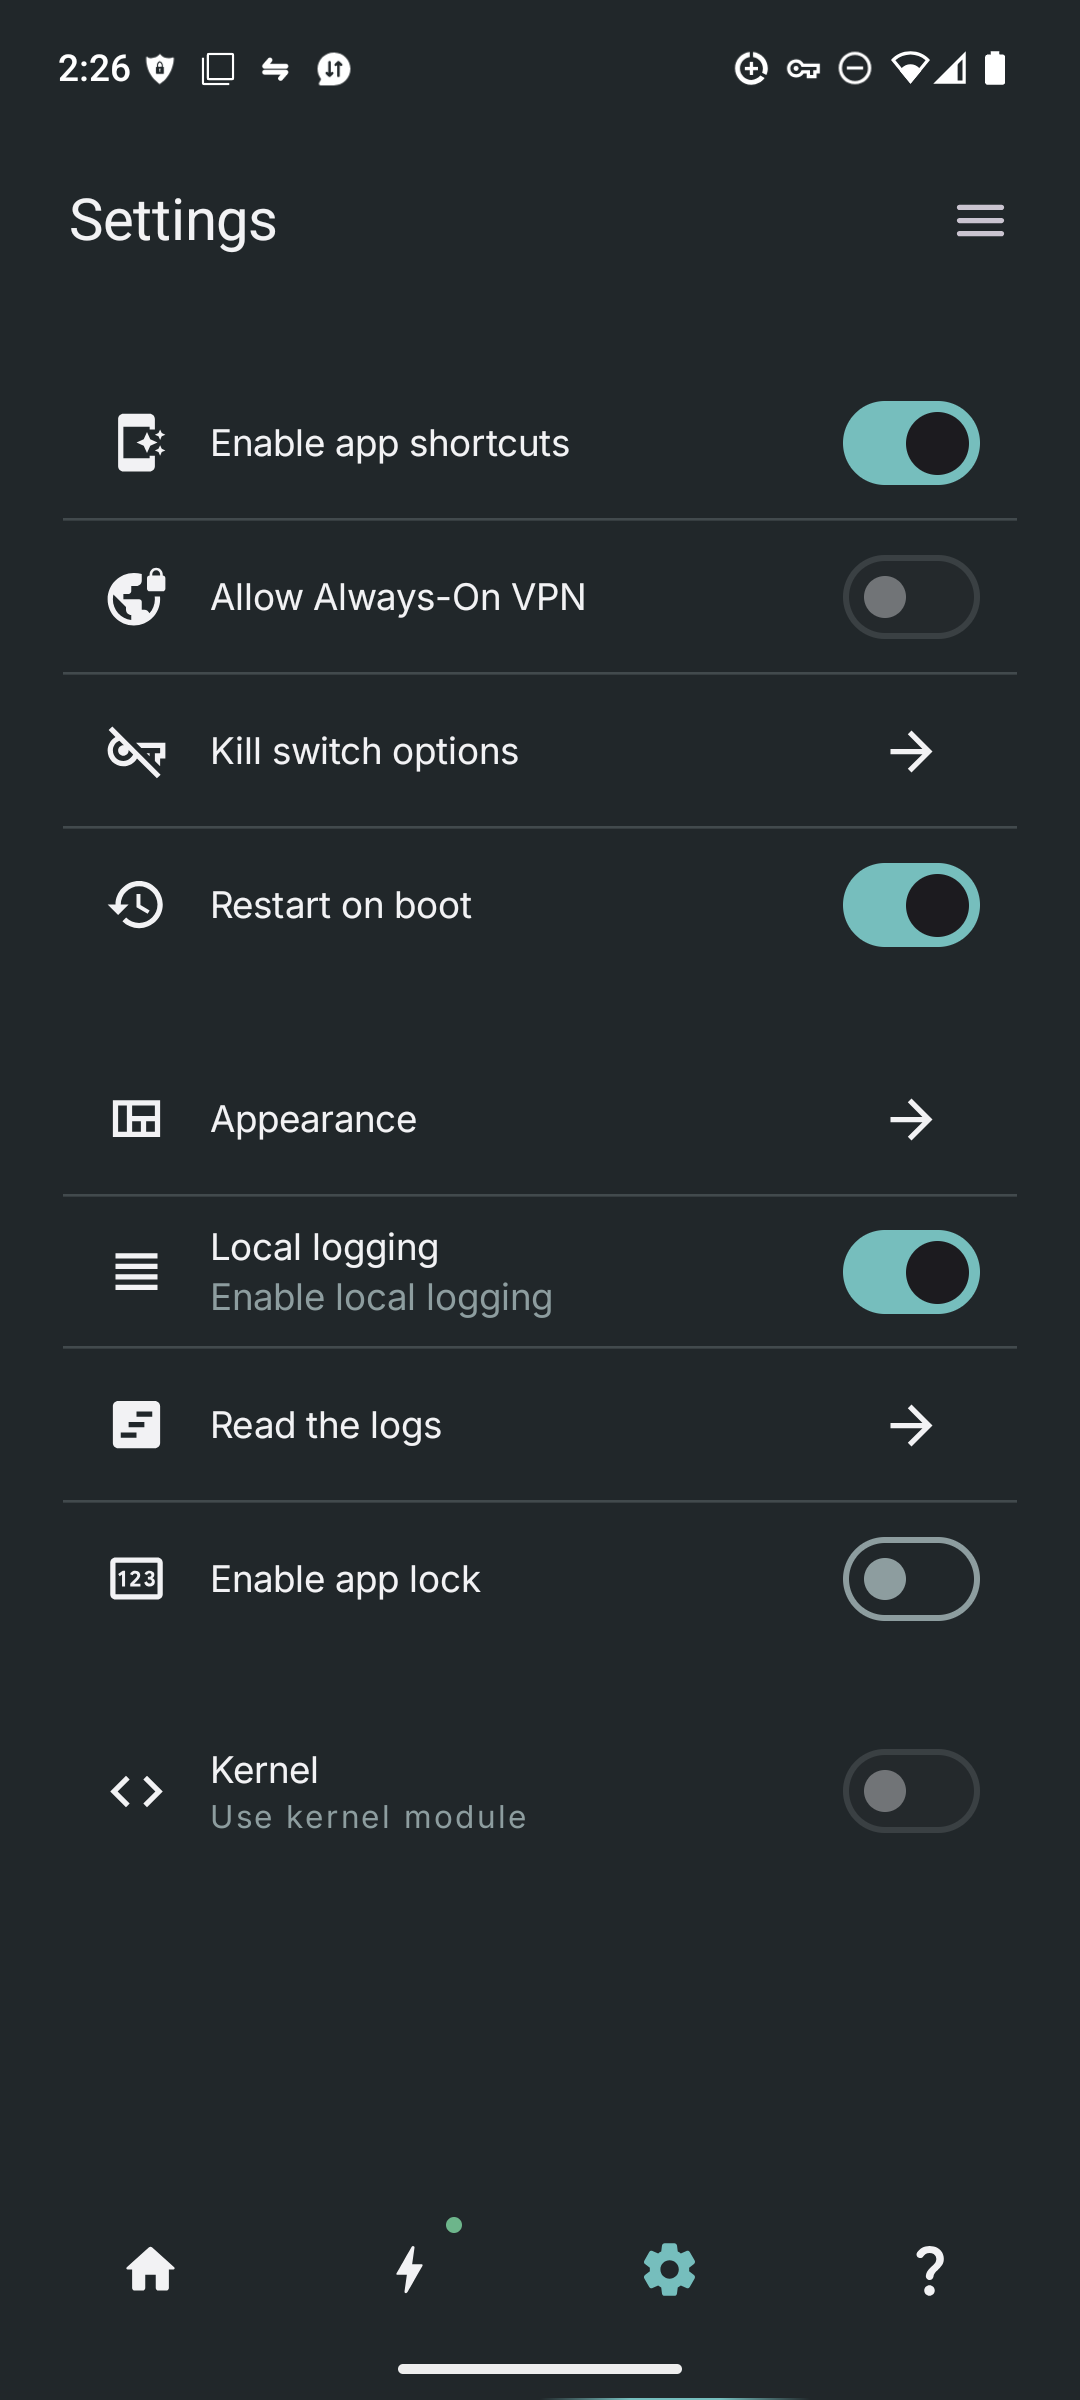Tap the Appearance layout icon
Image resolution: width=1080 pixels, height=2400 pixels.
(x=136, y=1119)
